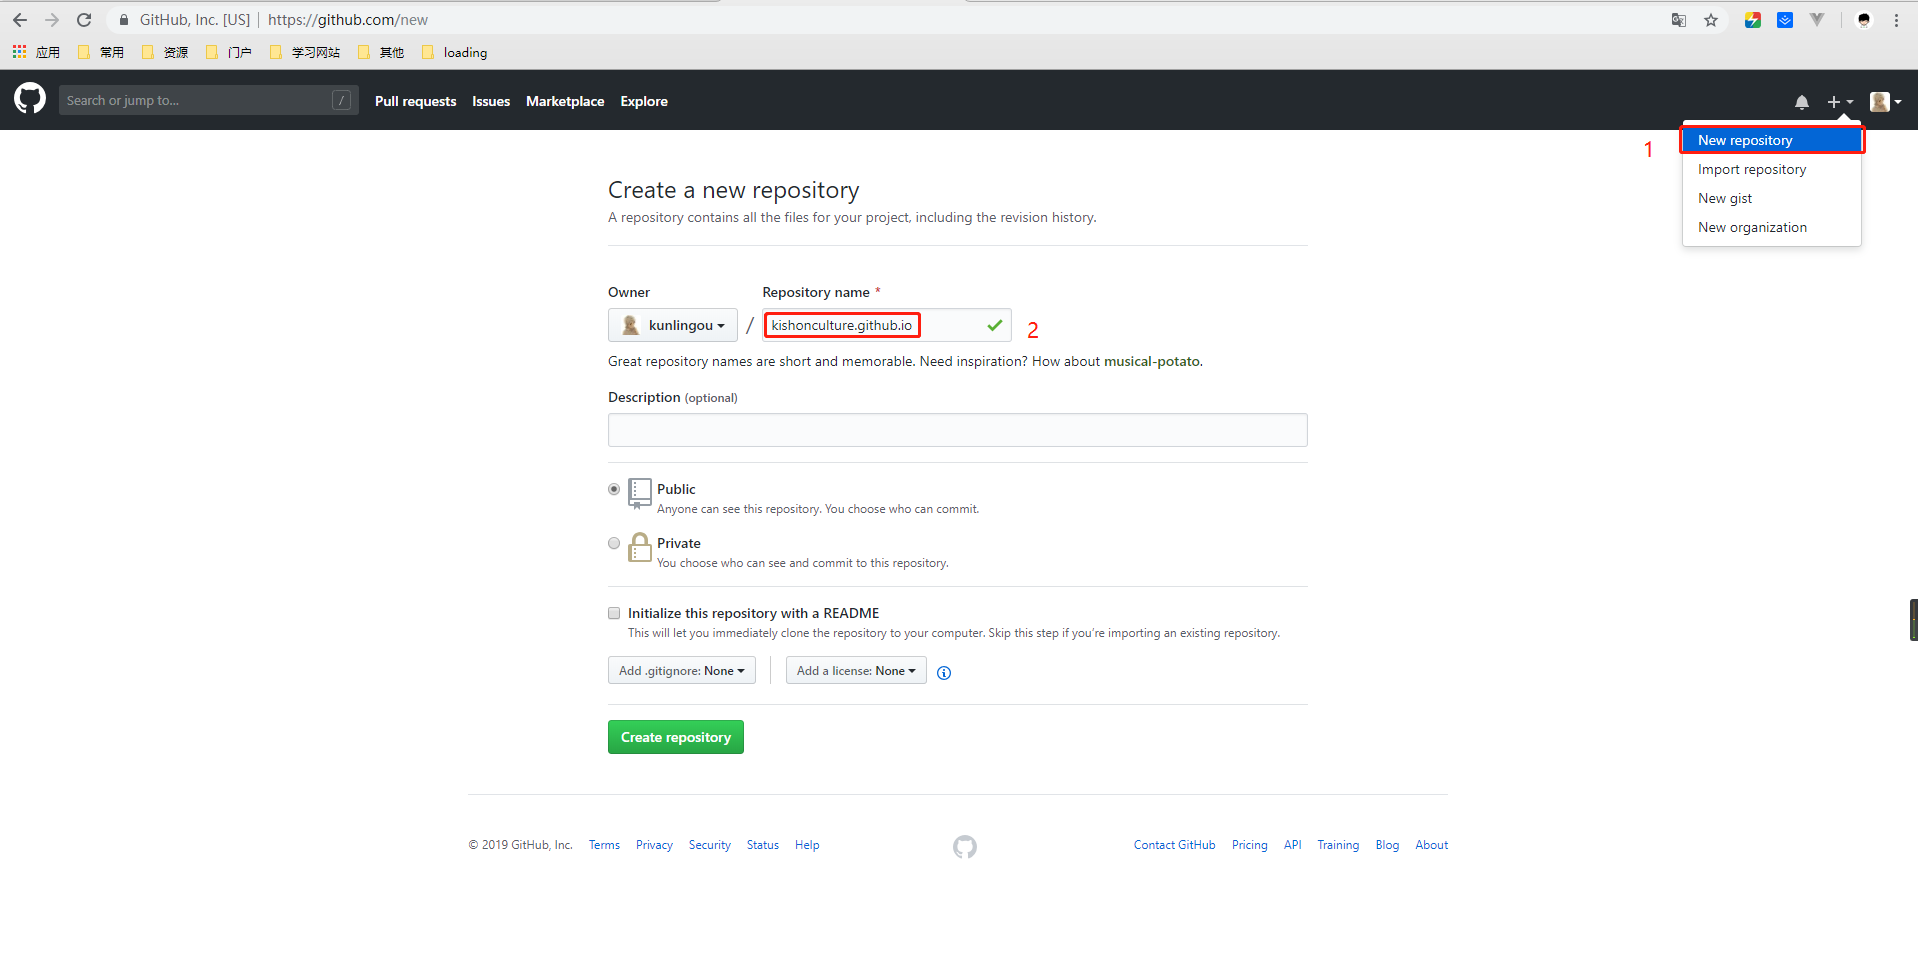Select the Private radio button
This screenshot has height=969, width=1918.
click(x=614, y=543)
